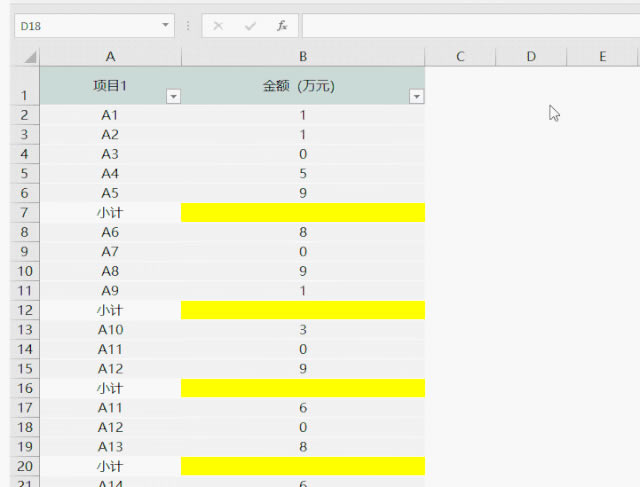Image resolution: width=640 pixels, height=487 pixels.
Task: Click the A7 cell in row 9
Action: [x=110, y=251]
